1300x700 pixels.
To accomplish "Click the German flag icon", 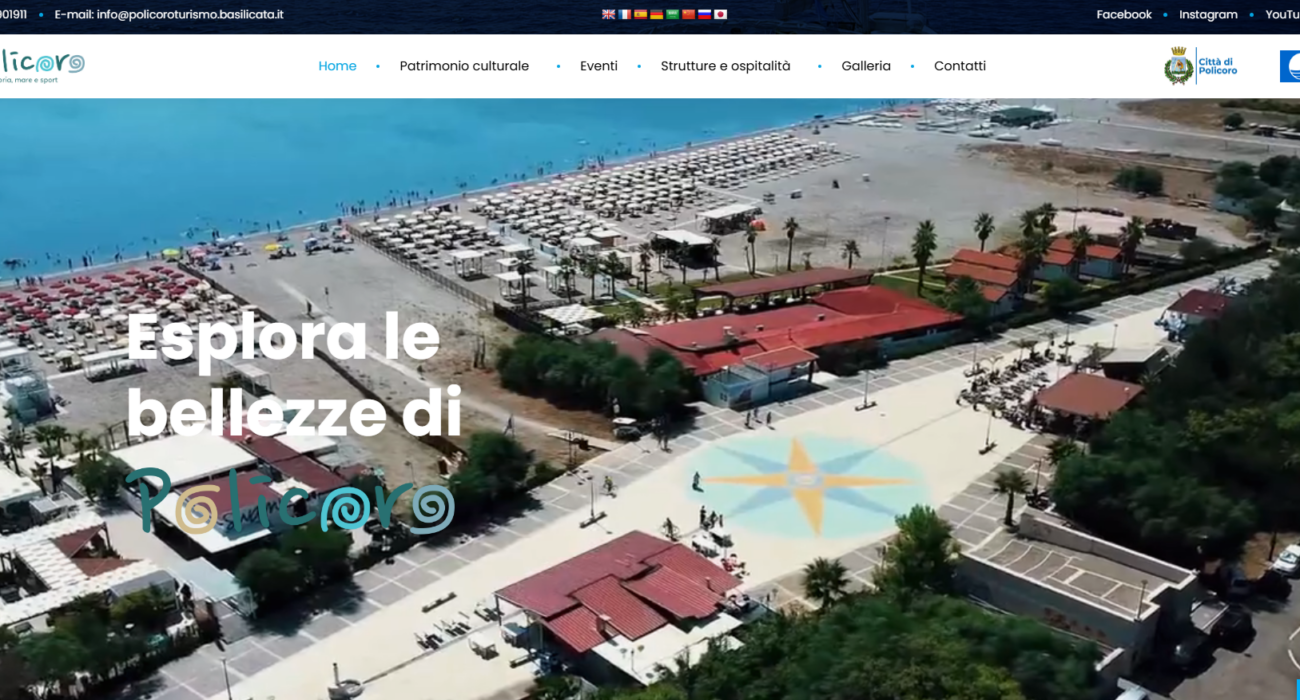I will coord(656,15).
